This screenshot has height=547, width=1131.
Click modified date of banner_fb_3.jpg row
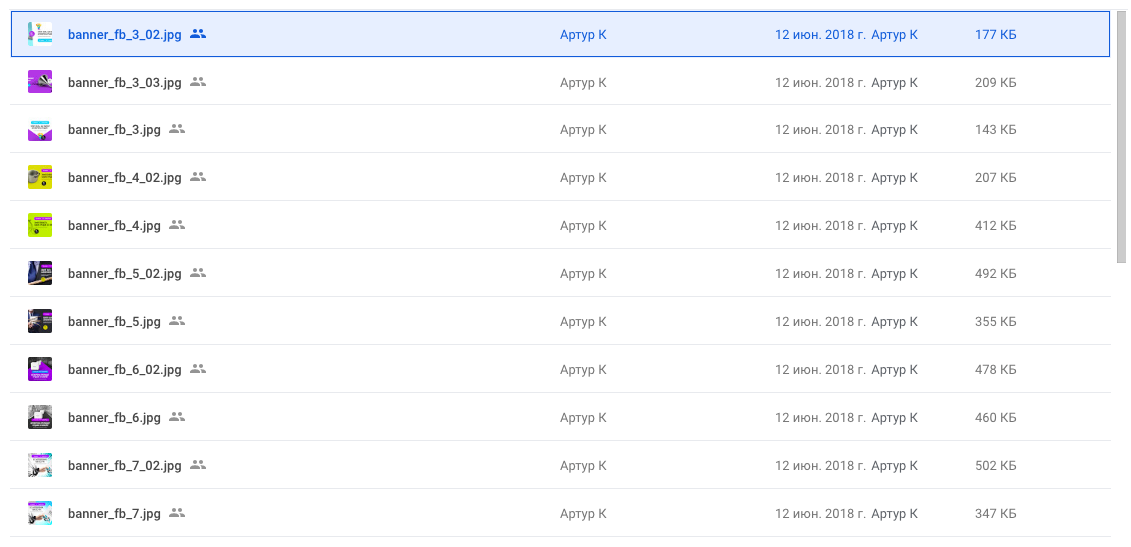pos(821,130)
